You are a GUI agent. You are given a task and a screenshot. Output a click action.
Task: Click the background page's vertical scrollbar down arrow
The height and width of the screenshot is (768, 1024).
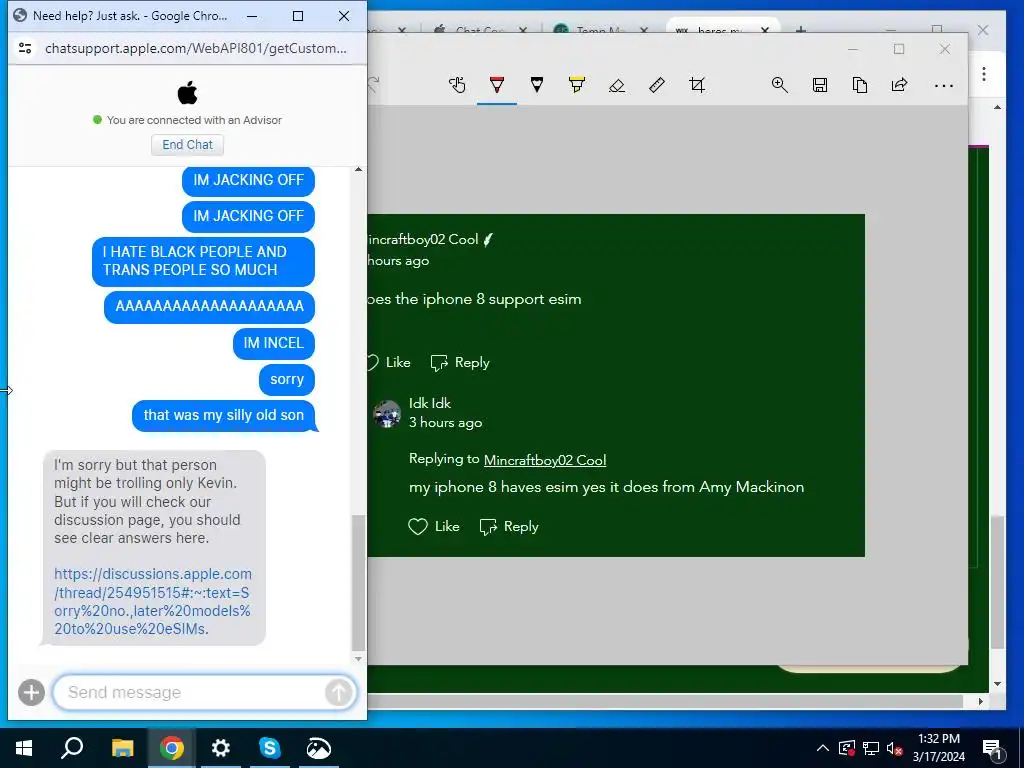click(997, 684)
